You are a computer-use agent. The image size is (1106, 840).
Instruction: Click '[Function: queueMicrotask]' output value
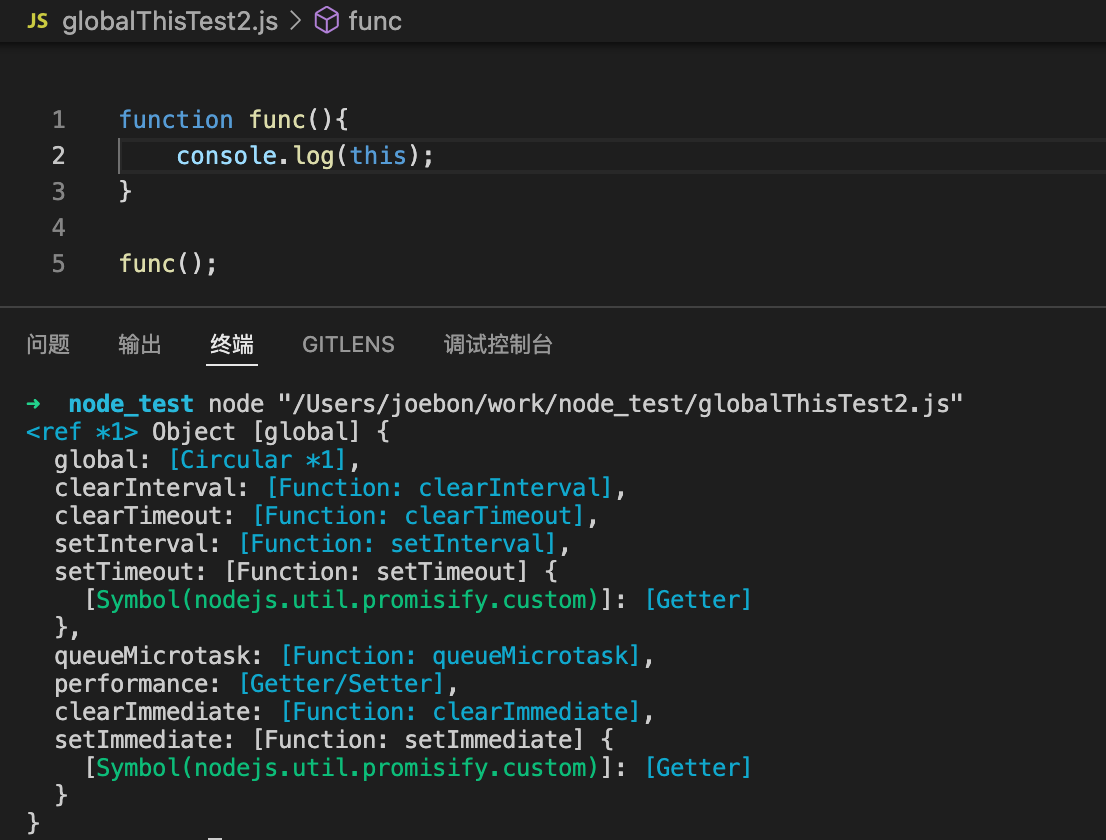tap(460, 656)
